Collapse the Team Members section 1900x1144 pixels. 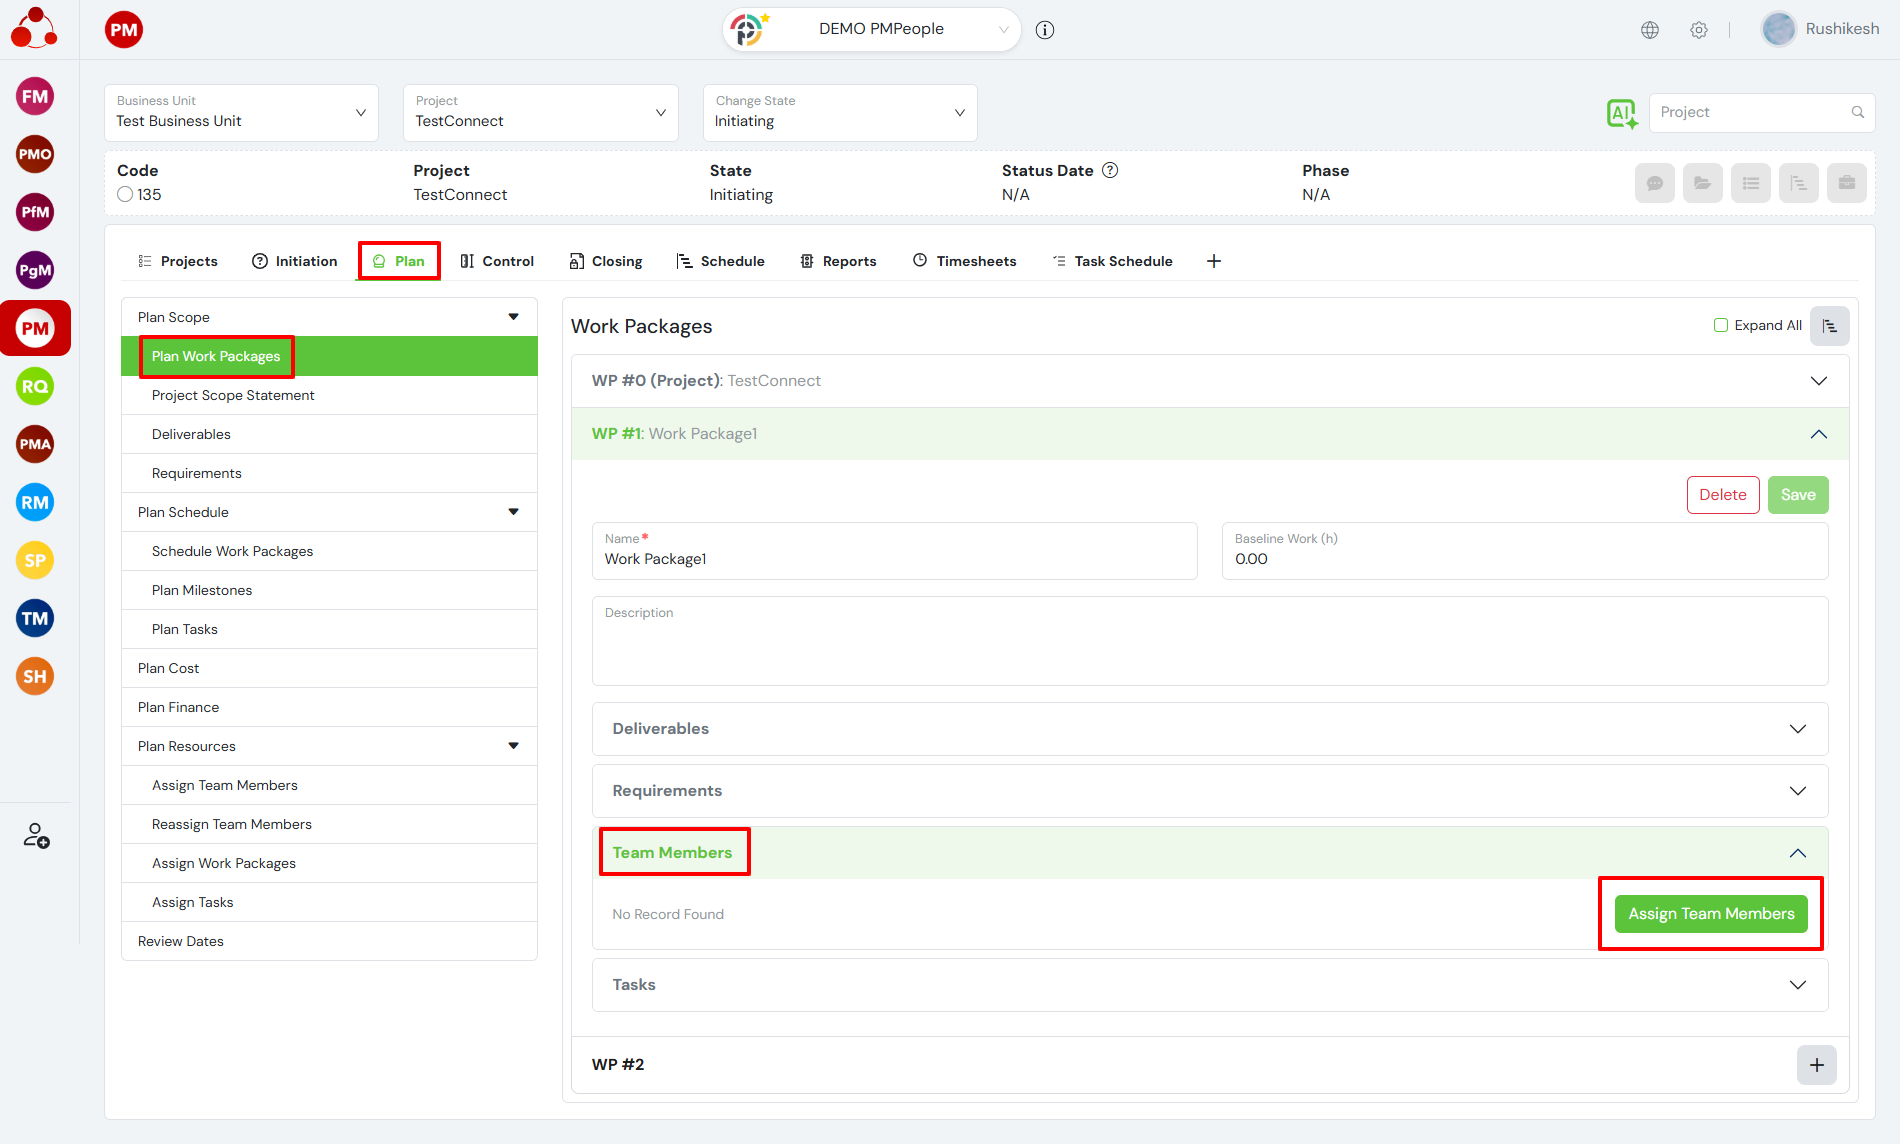tap(1797, 853)
